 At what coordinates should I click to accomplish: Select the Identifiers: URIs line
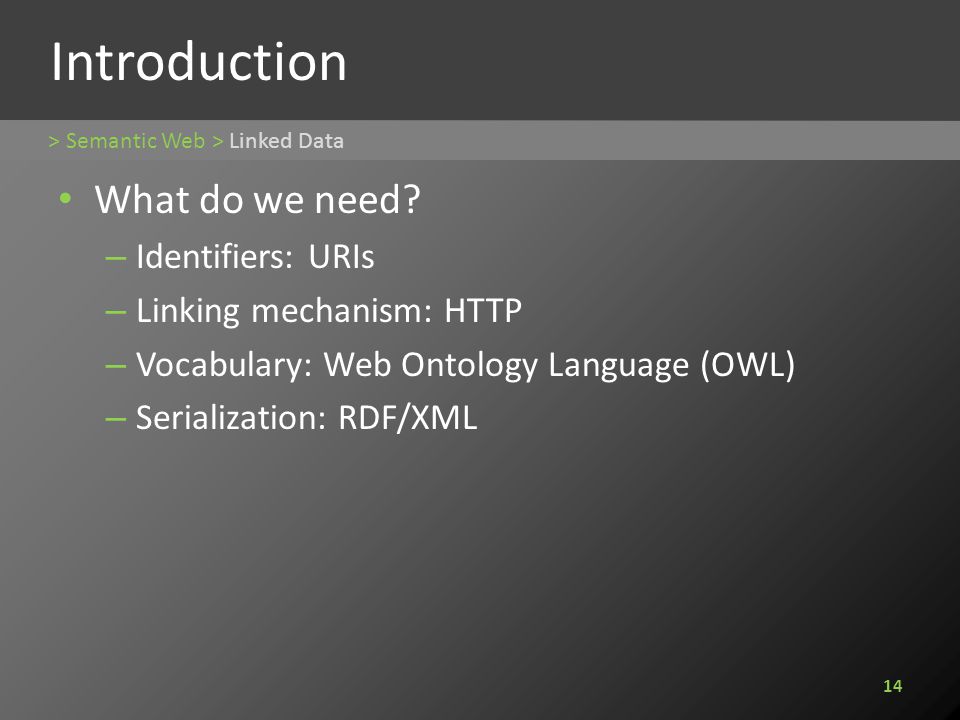pos(255,256)
